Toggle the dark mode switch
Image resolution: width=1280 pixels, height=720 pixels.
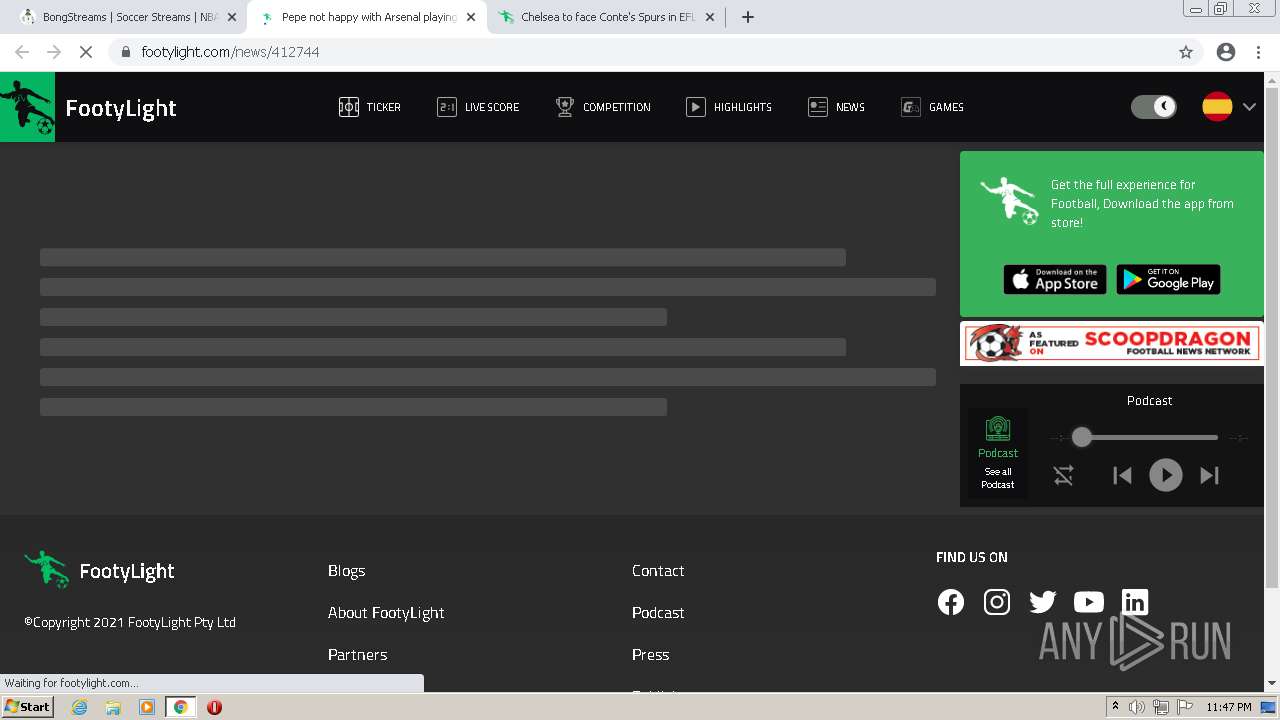tap(1153, 107)
